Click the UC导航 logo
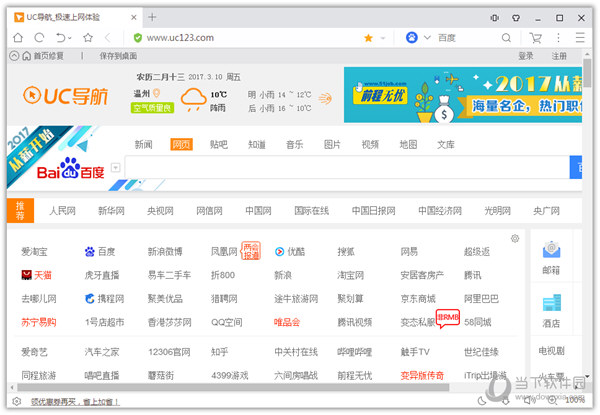 click(65, 96)
